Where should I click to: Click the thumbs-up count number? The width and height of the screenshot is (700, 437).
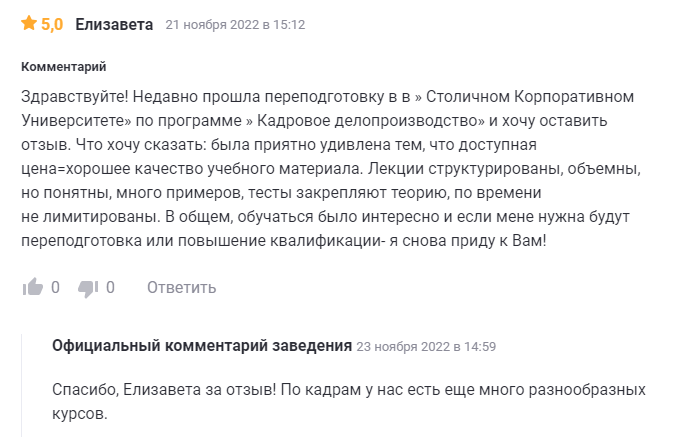click(x=55, y=287)
